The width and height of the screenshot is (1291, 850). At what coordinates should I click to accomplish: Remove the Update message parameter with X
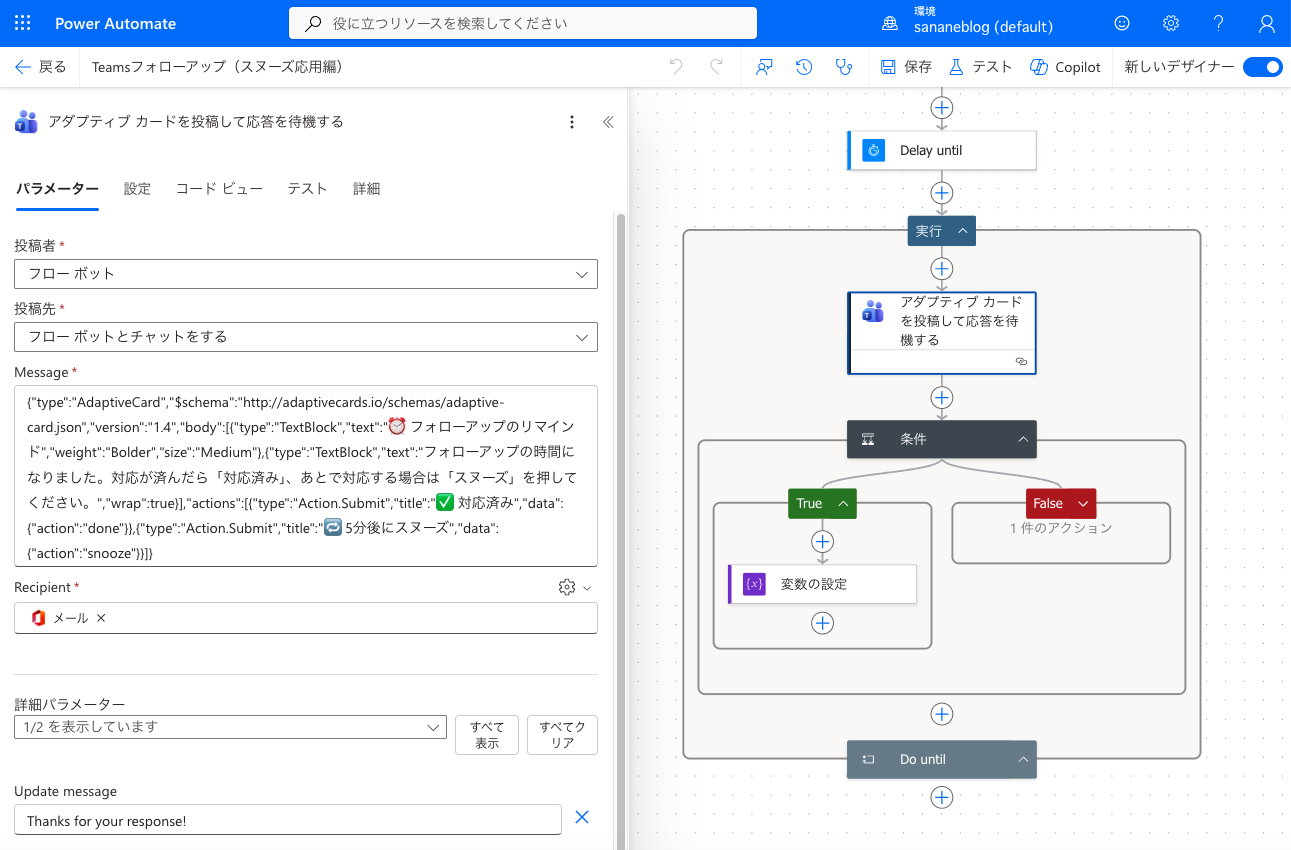pyautogui.click(x=582, y=818)
